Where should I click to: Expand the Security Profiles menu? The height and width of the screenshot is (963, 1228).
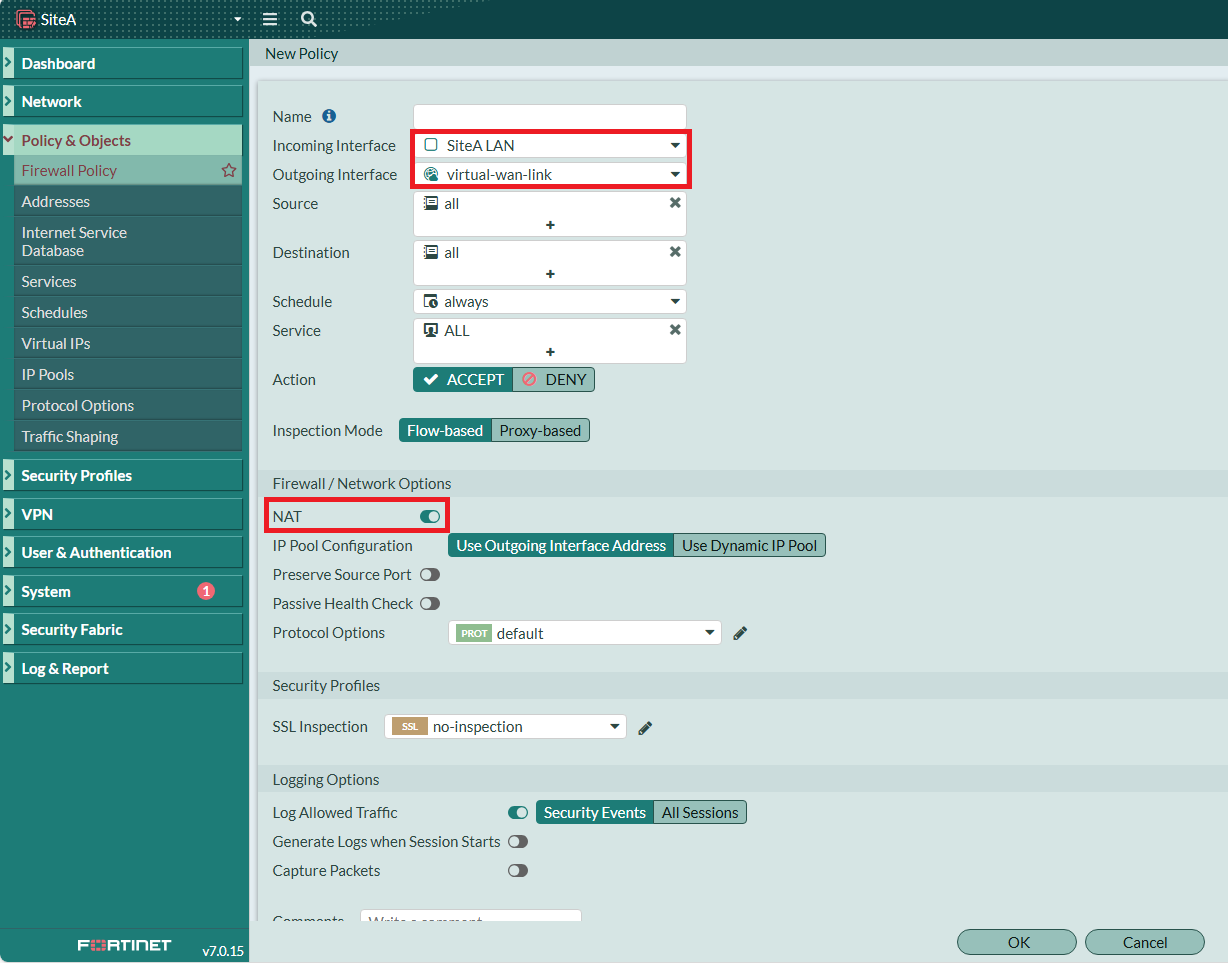tap(122, 476)
